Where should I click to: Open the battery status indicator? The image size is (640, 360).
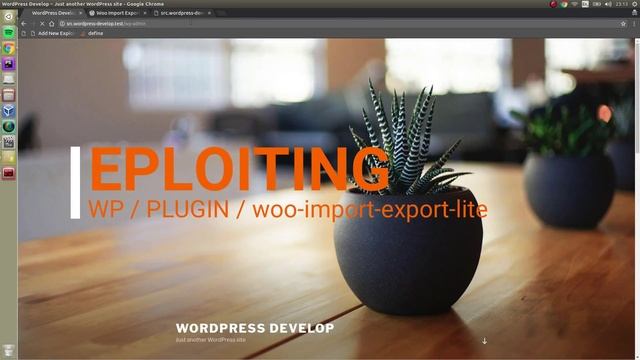(x=597, y=4)
